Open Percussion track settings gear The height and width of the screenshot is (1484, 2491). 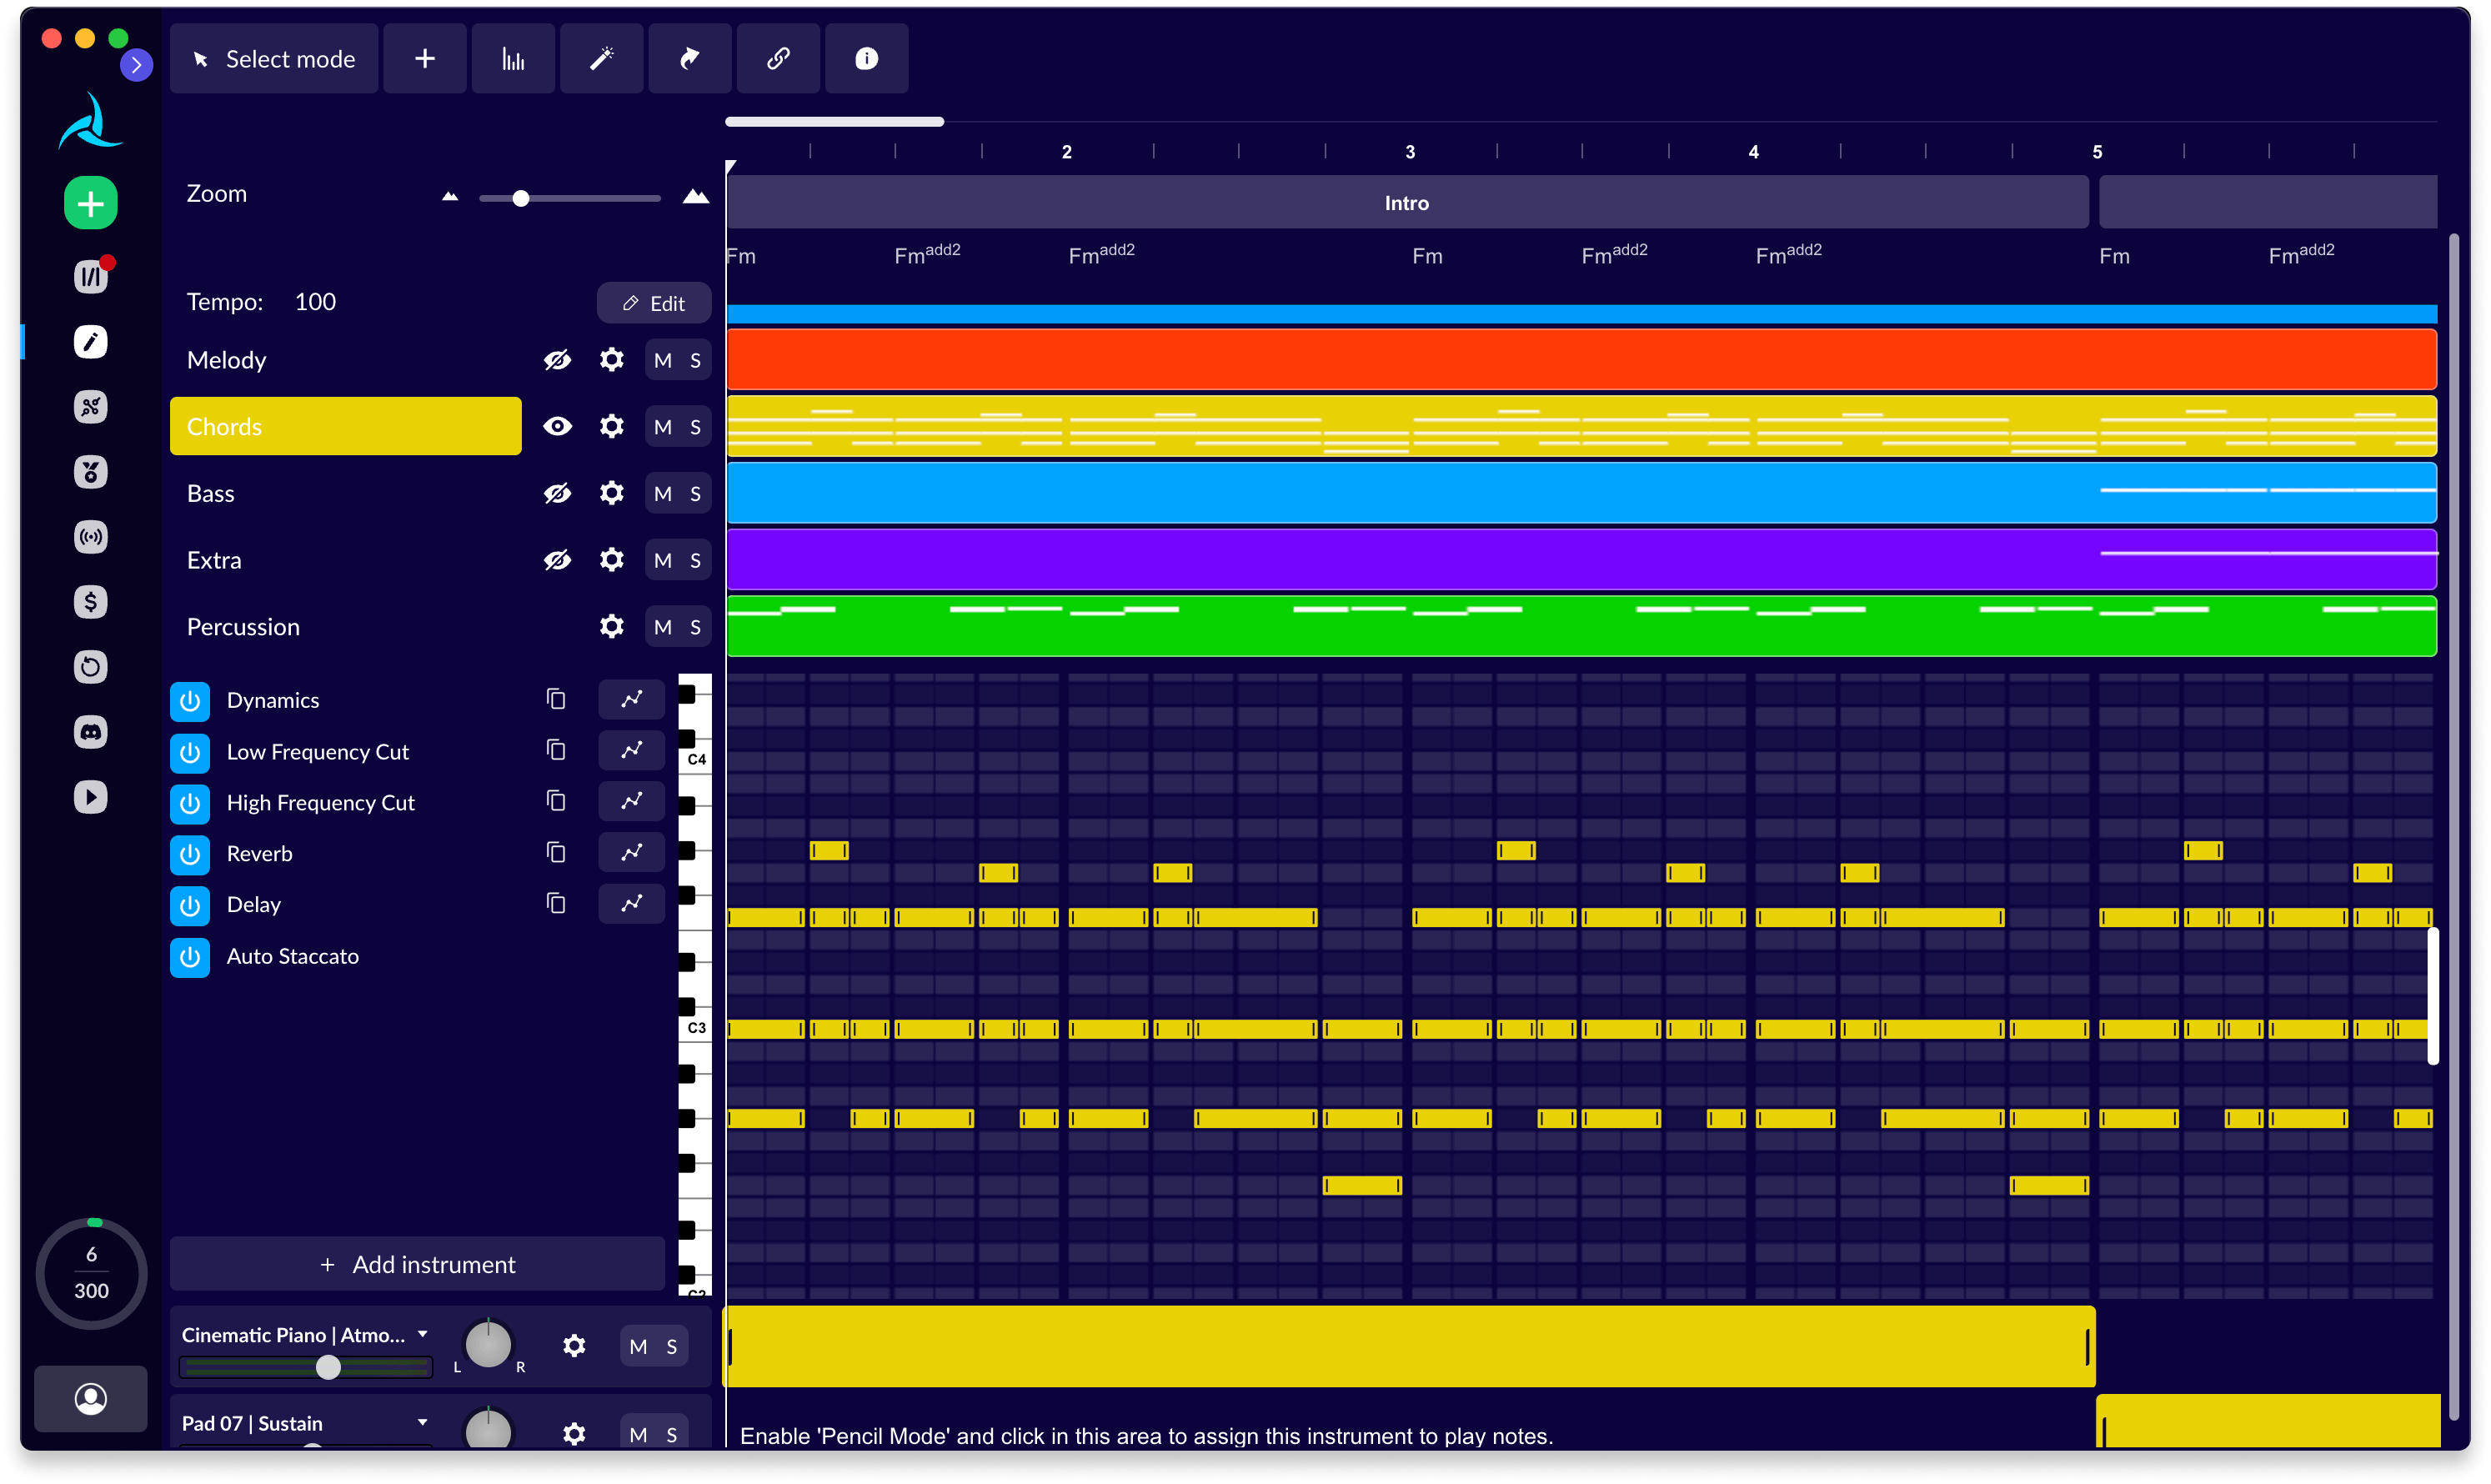[x=612, y=627]
